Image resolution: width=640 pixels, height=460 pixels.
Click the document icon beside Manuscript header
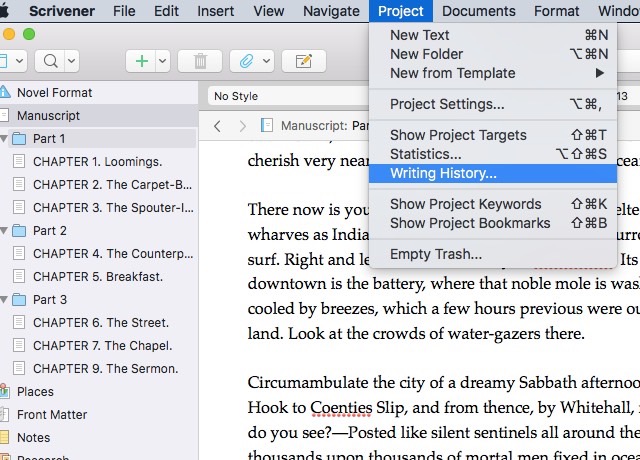point(267,125)
